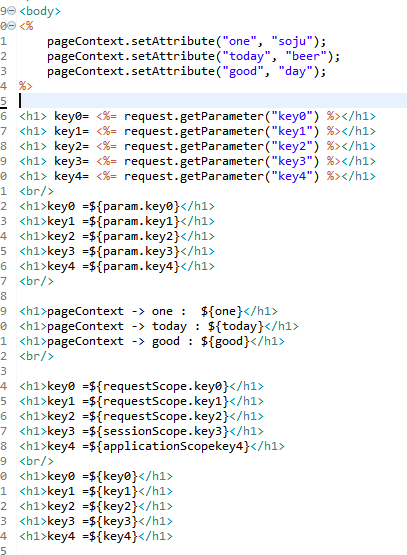The height and width of the screenshot is (555, 407).
Task: Select the setAttribute line with "day"
Action: (187, 71)
